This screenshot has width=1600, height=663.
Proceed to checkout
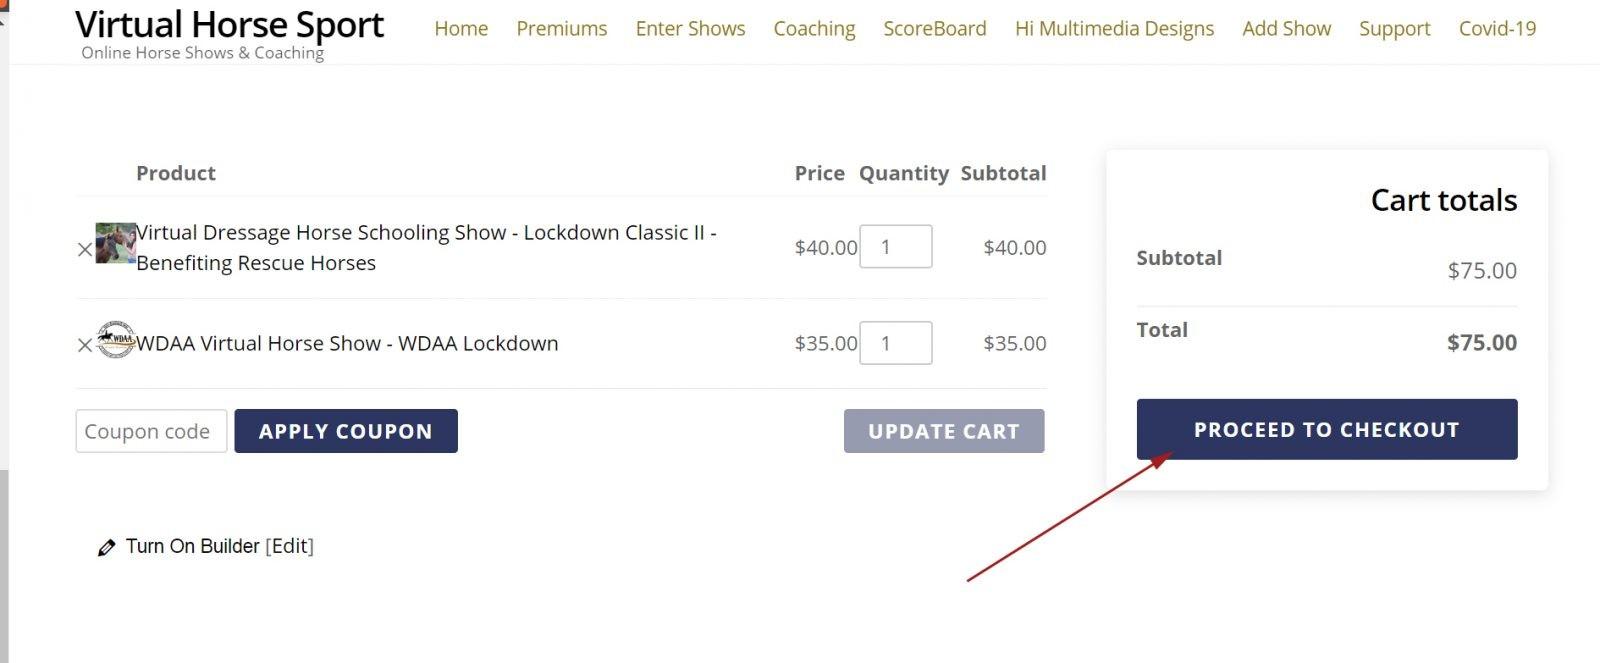pos(1326,429)
